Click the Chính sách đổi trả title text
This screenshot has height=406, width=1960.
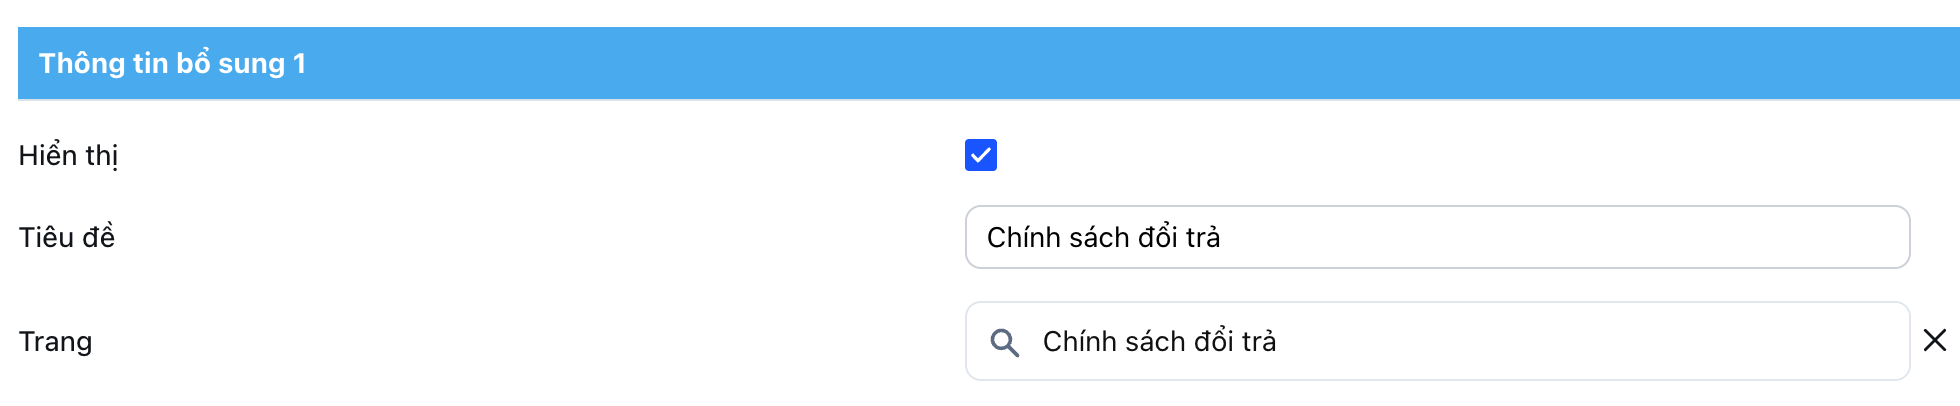[x=1103, y=237]
